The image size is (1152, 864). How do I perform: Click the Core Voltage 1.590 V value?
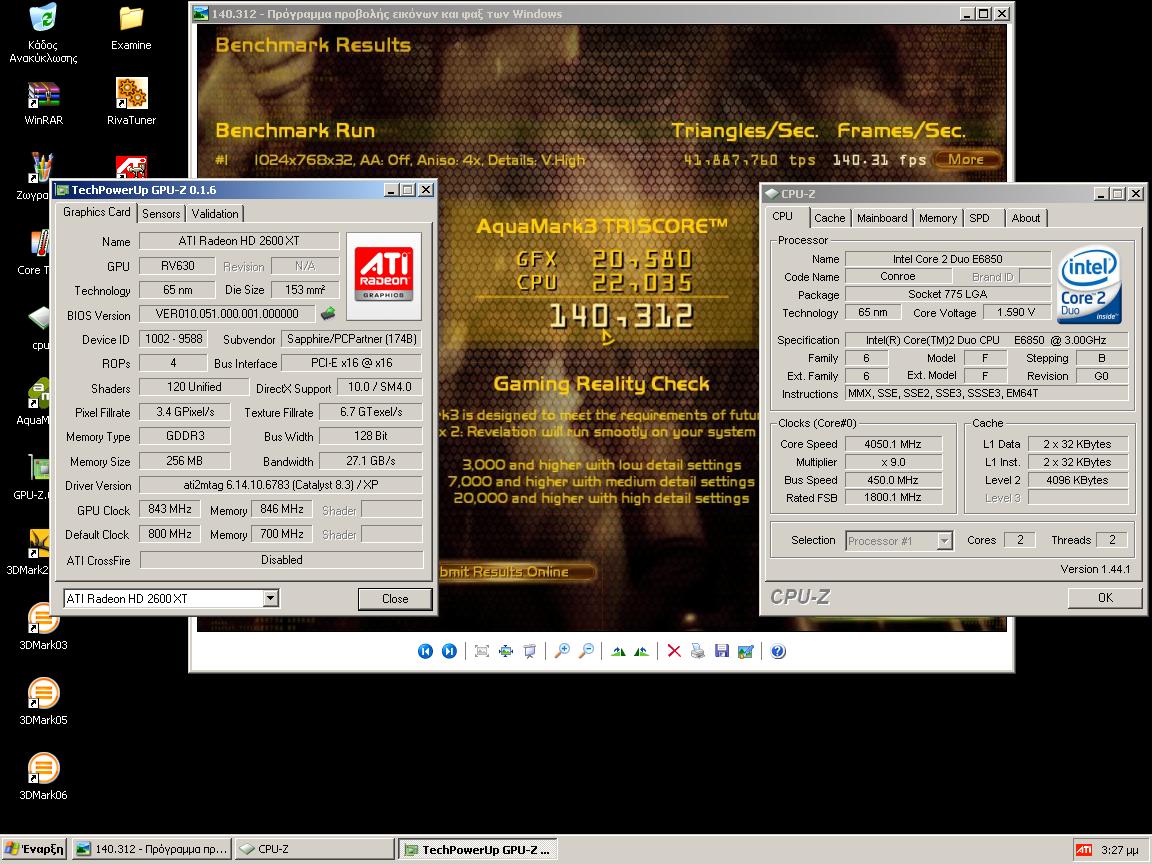point(1015,312)
